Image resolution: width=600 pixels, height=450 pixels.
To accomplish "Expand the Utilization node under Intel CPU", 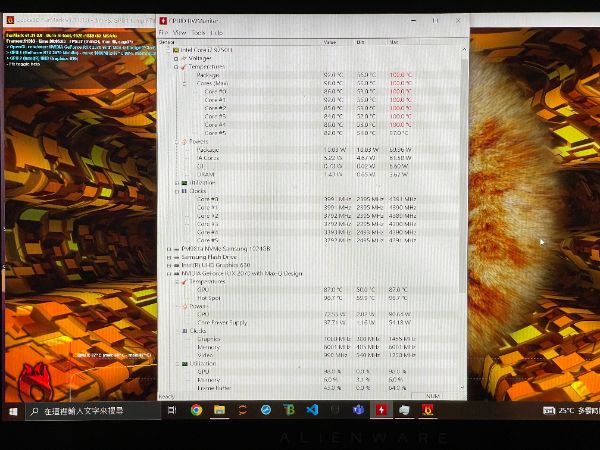I will pyautogui.click(x=176, y=183).
